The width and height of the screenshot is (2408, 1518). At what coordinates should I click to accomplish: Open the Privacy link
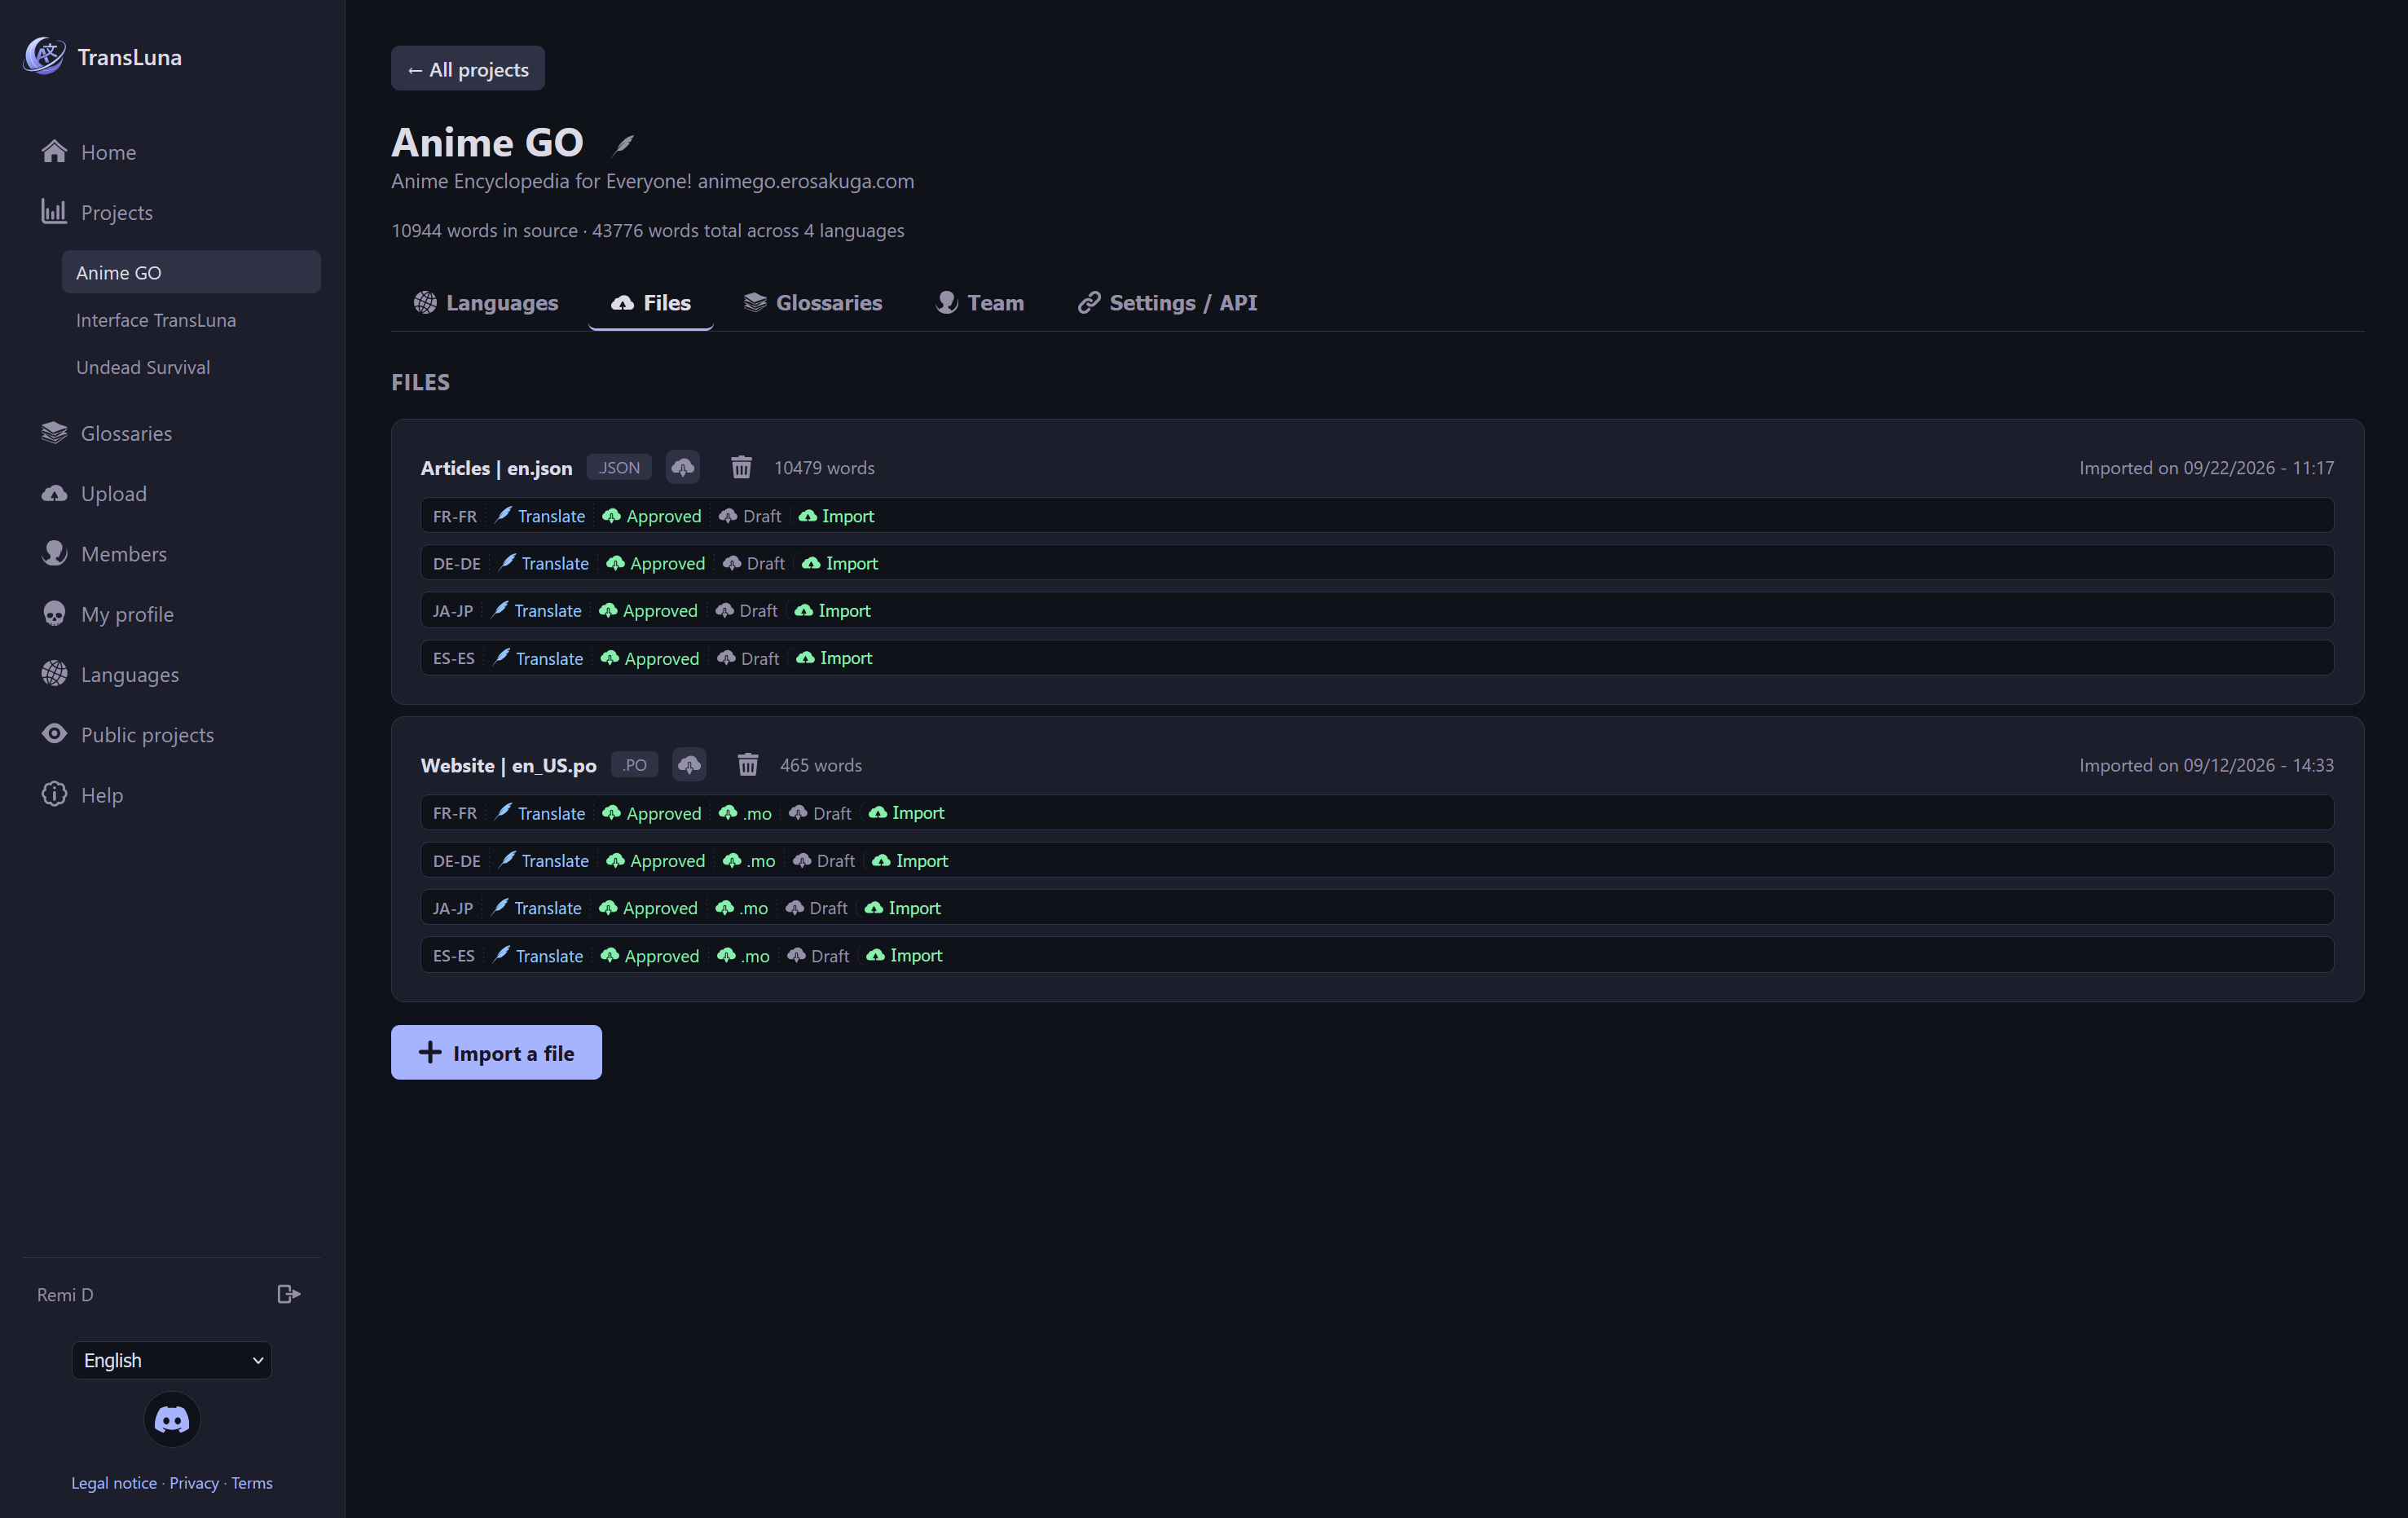pyautogui.click(x=194, y=1482)
